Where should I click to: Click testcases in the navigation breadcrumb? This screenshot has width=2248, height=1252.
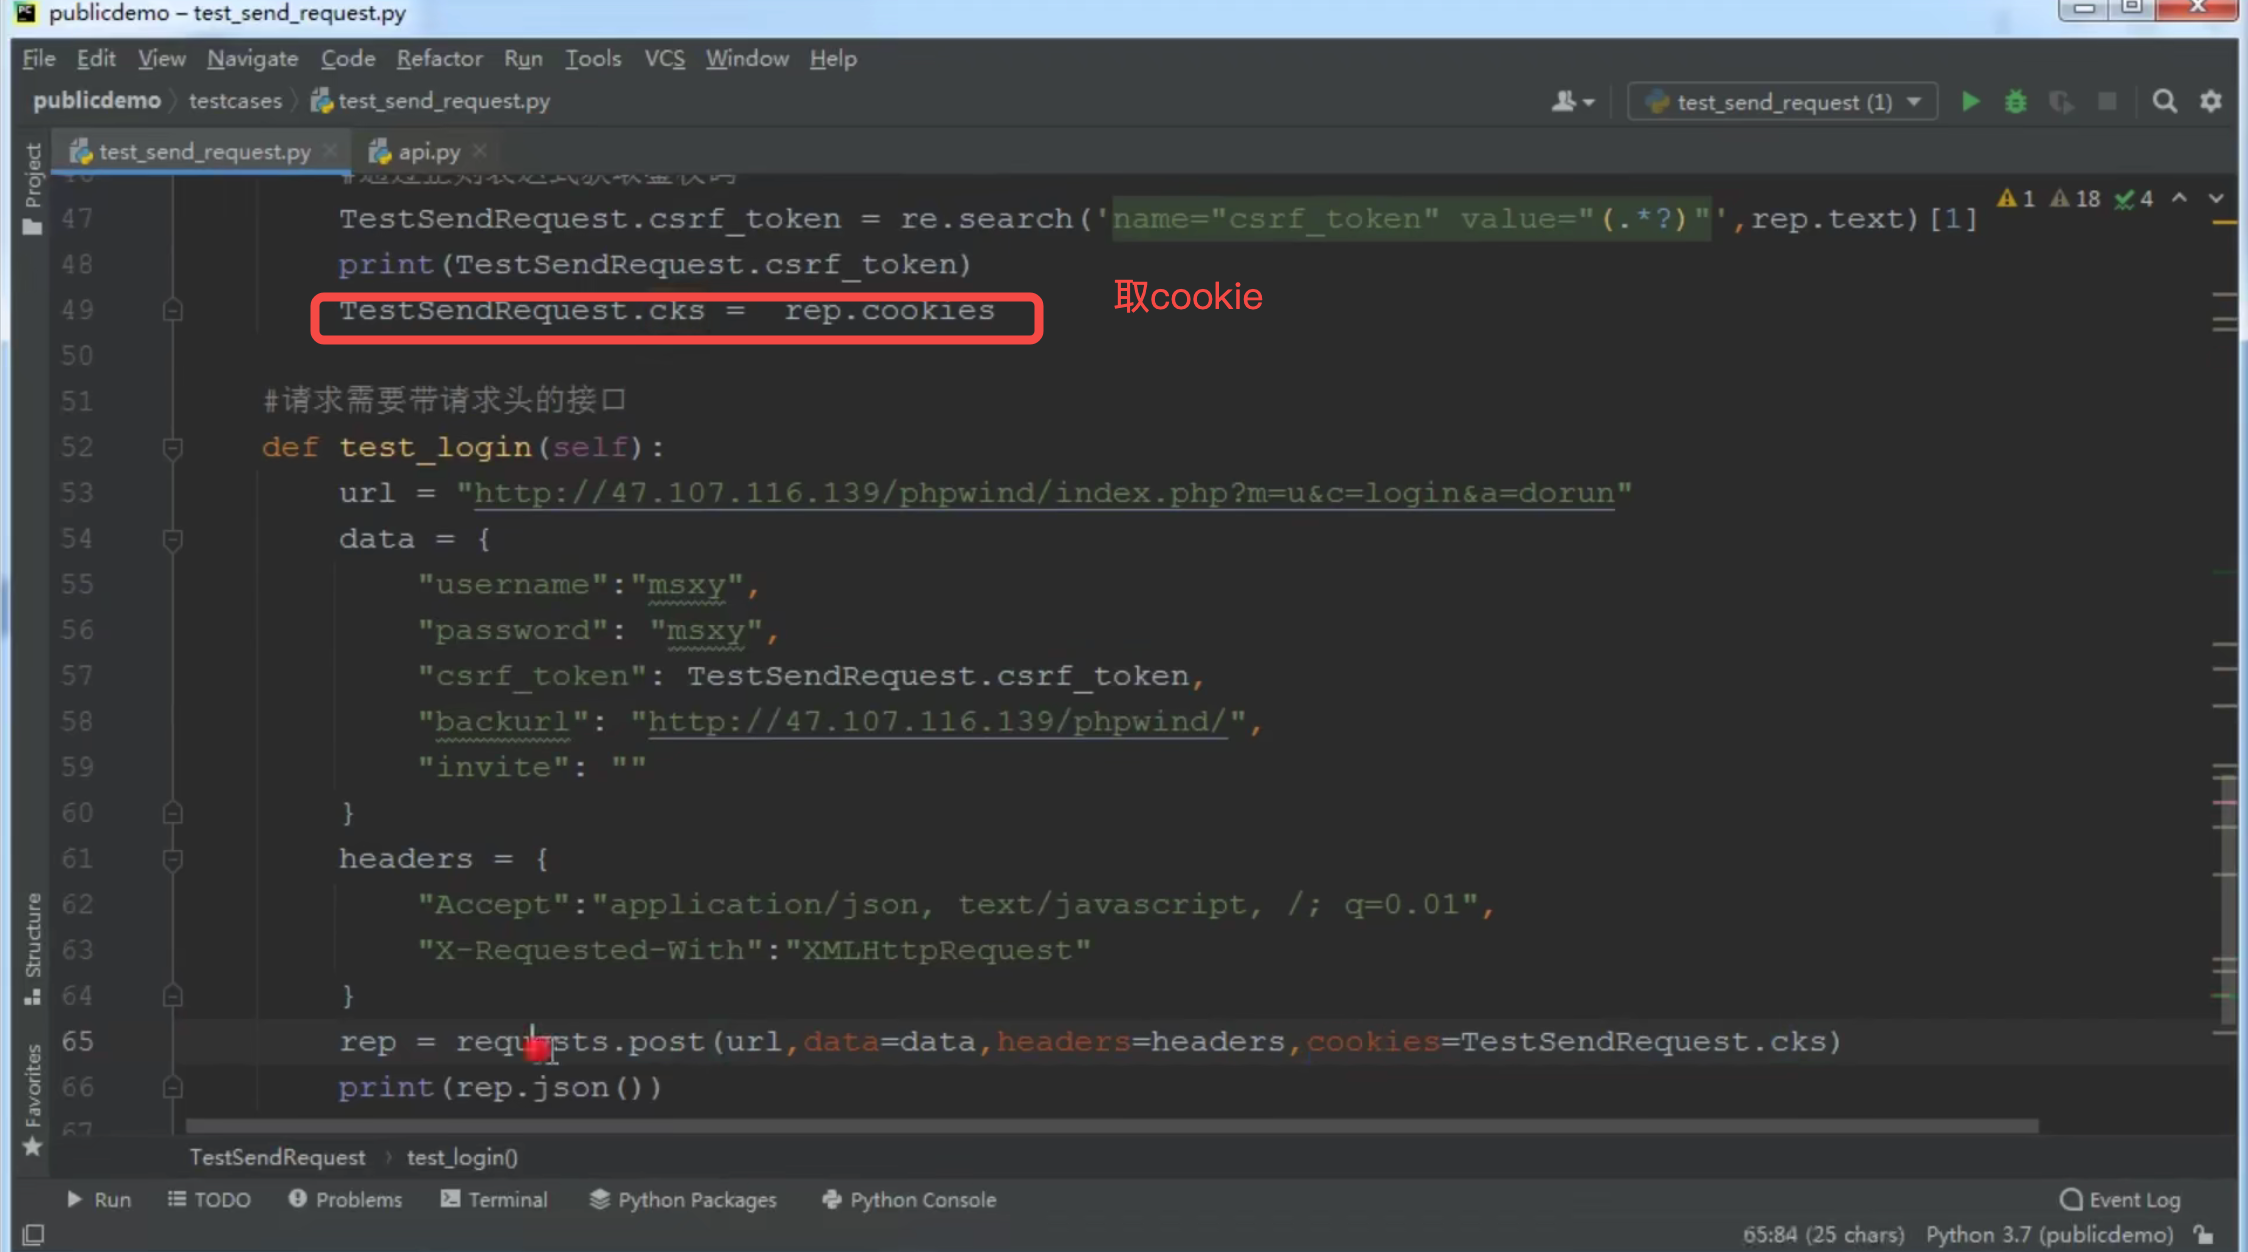click(235, 101)
